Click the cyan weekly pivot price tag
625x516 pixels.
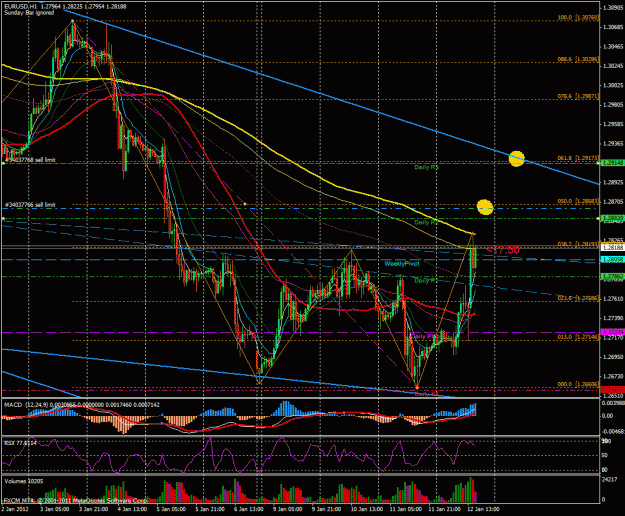click(x=612, y=259)
